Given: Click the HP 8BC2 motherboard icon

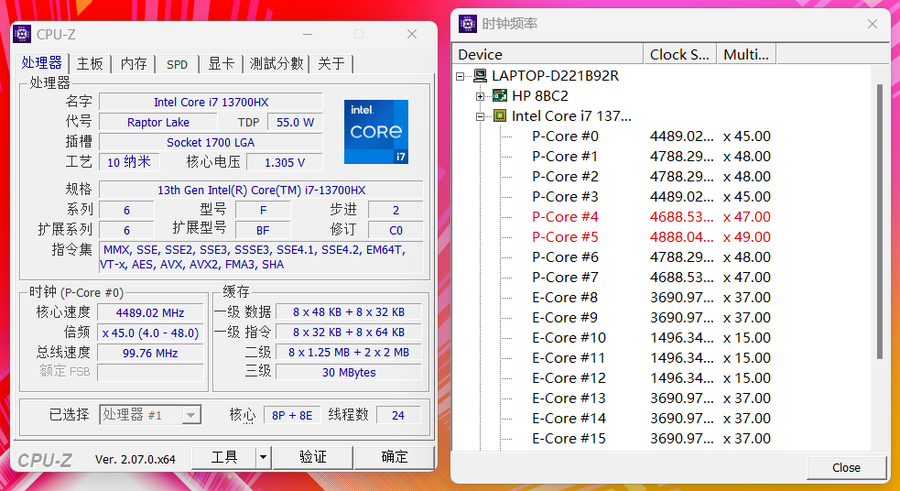Looking at the screenshot, I should 500,96.
